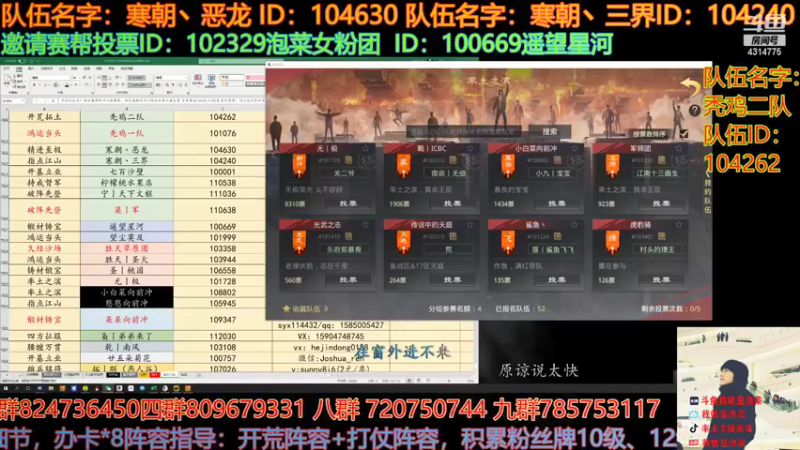Star the 军师团 team card
Screen dimensions: 800x450
coord(679,148)
